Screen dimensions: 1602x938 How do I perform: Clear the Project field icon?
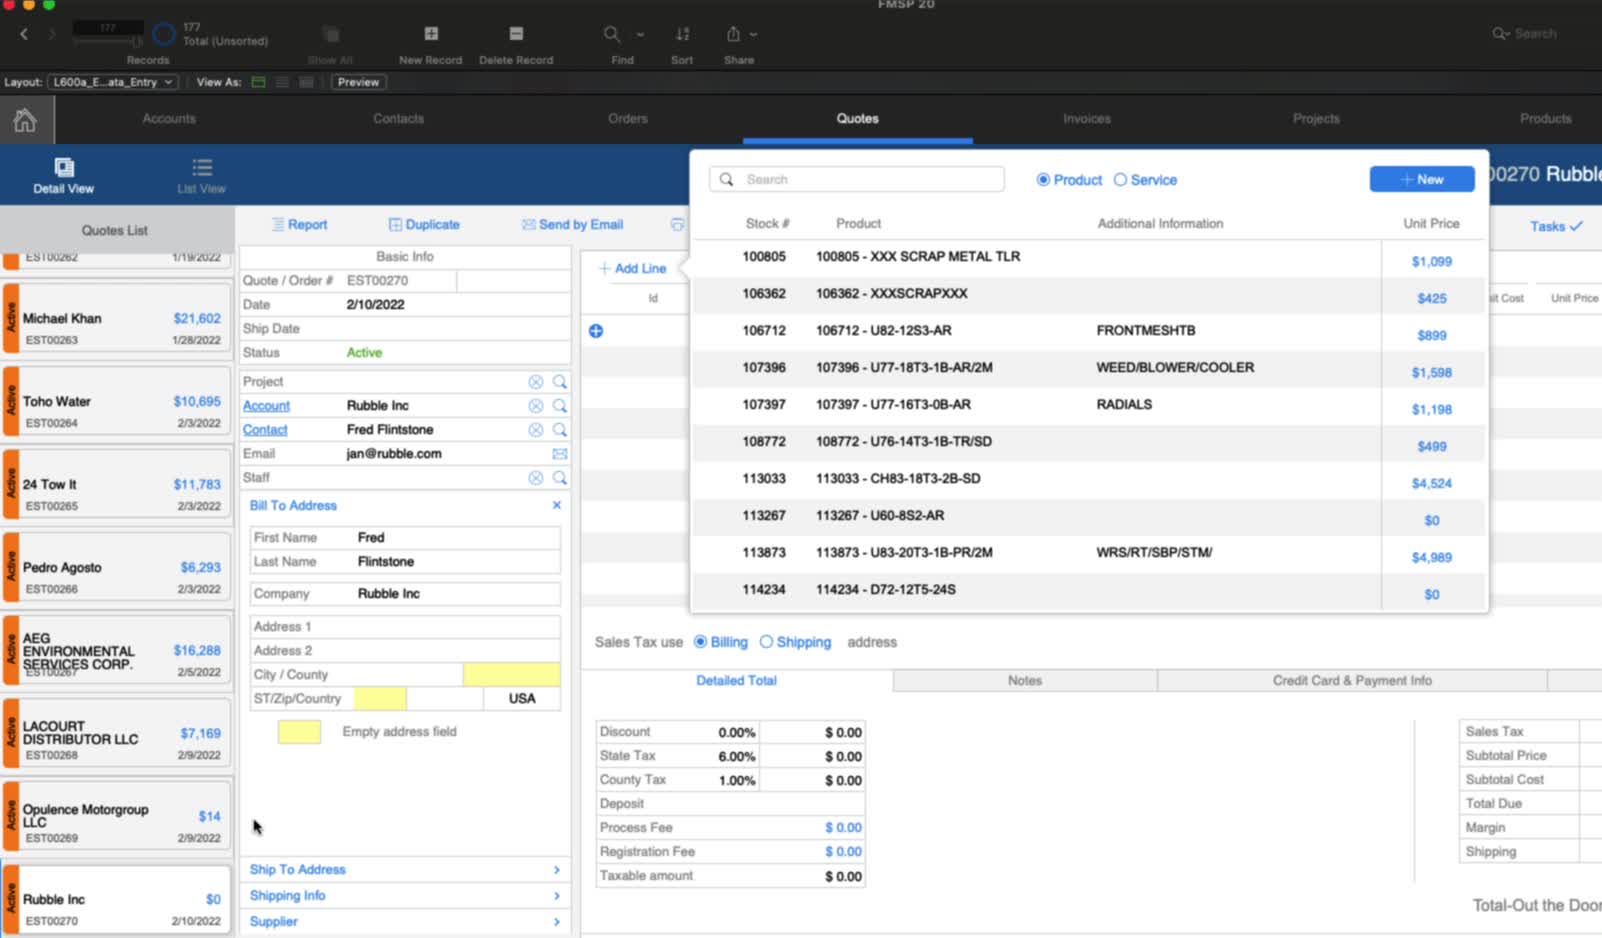point(536,382)
